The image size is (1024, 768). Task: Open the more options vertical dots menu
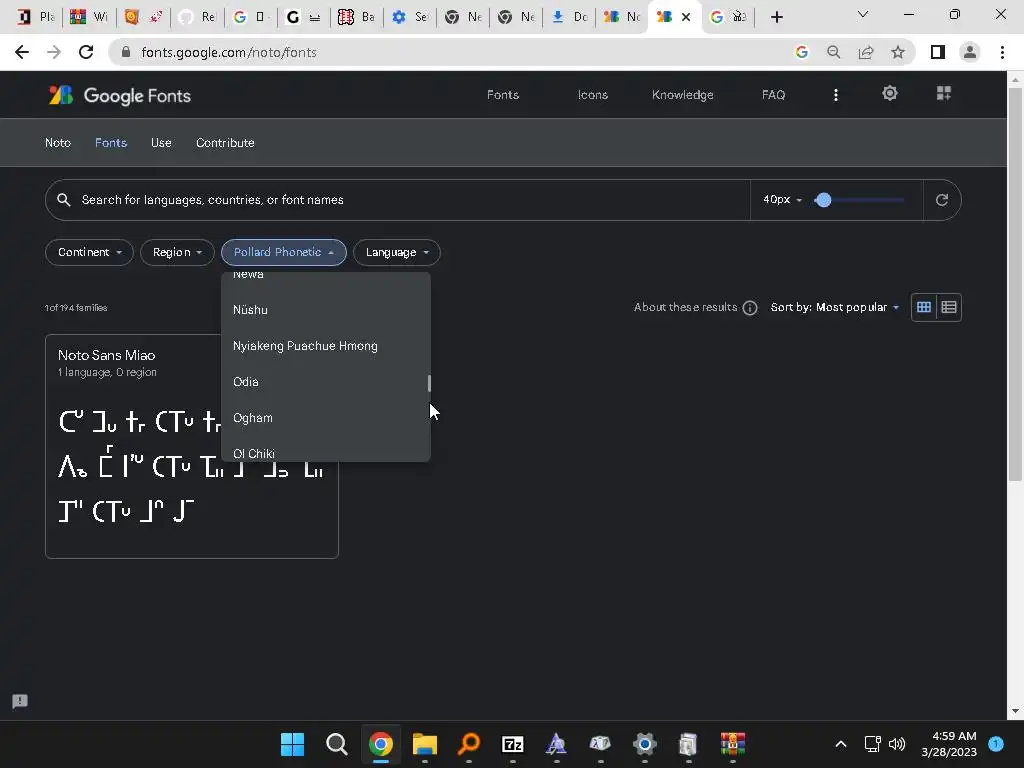tap(835, 95)
